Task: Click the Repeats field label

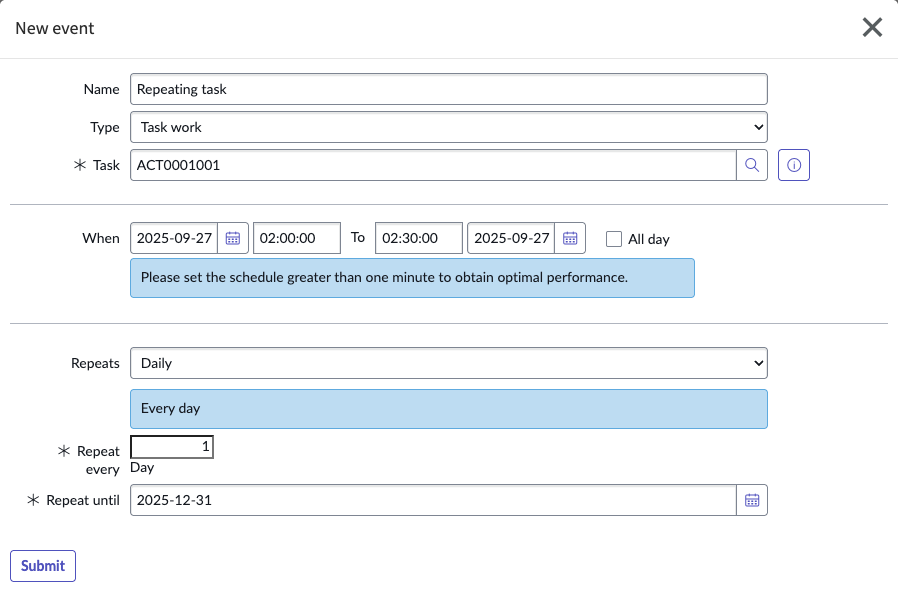Action: (95, 364)
